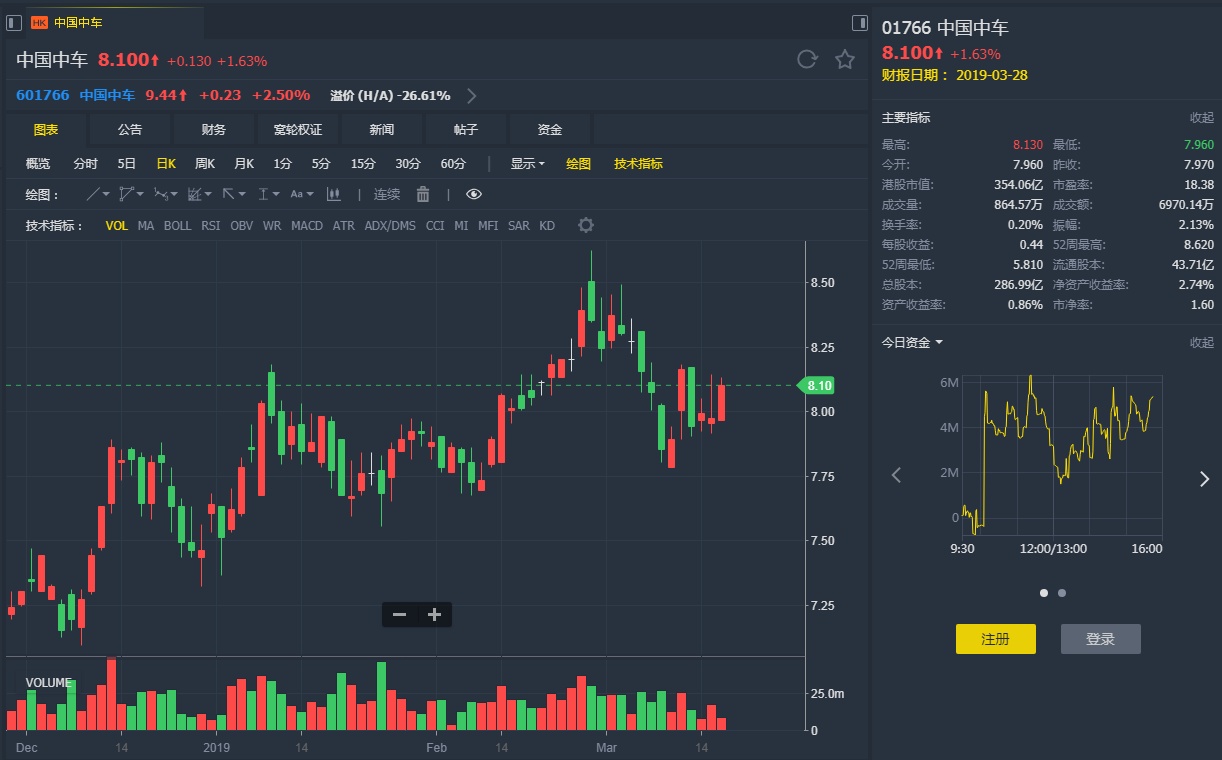
Task: Click the 8.10 current price marker
Action: [x=816, y=385]
